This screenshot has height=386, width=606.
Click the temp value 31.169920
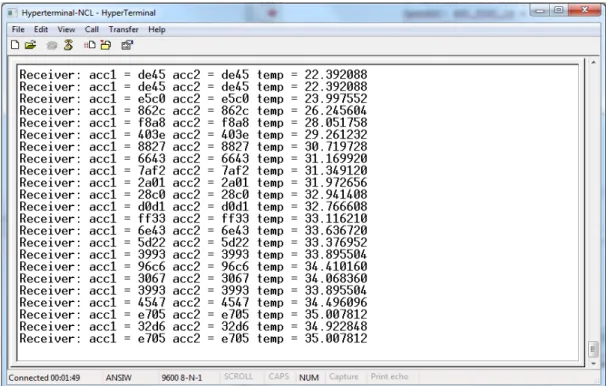coord(335,158)
